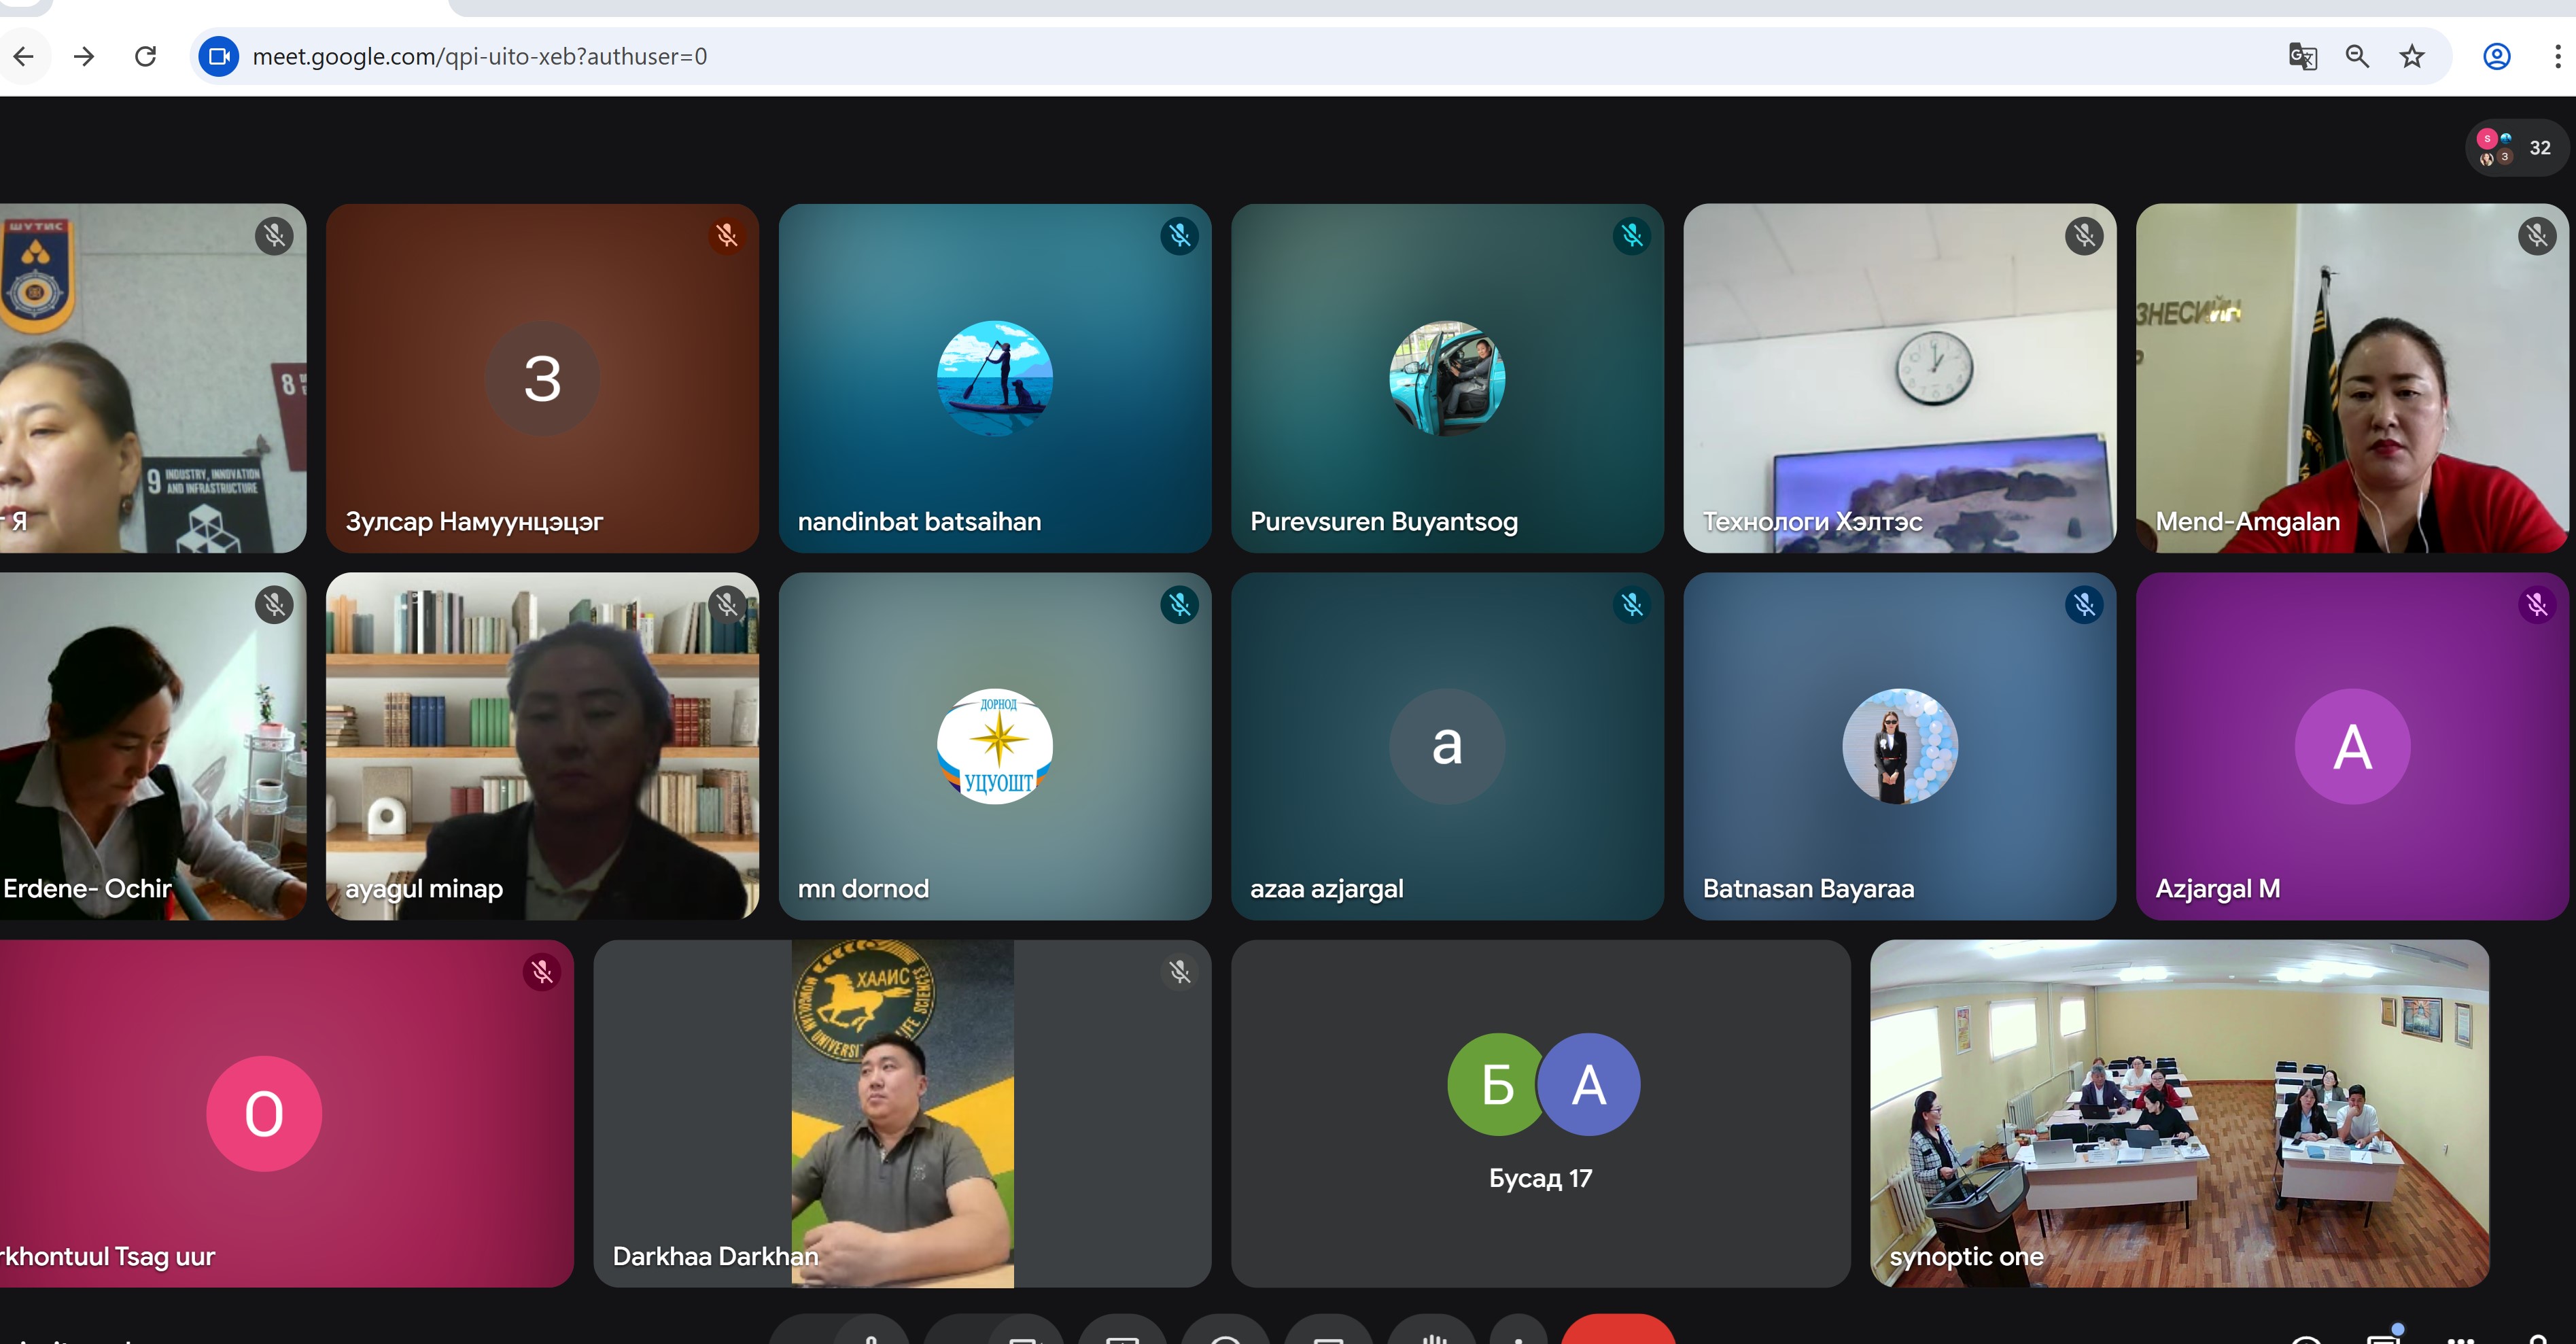The height and width of the screenshot is (1344, 2576).
Task: Click the browser back arrow
Action: 24,56
